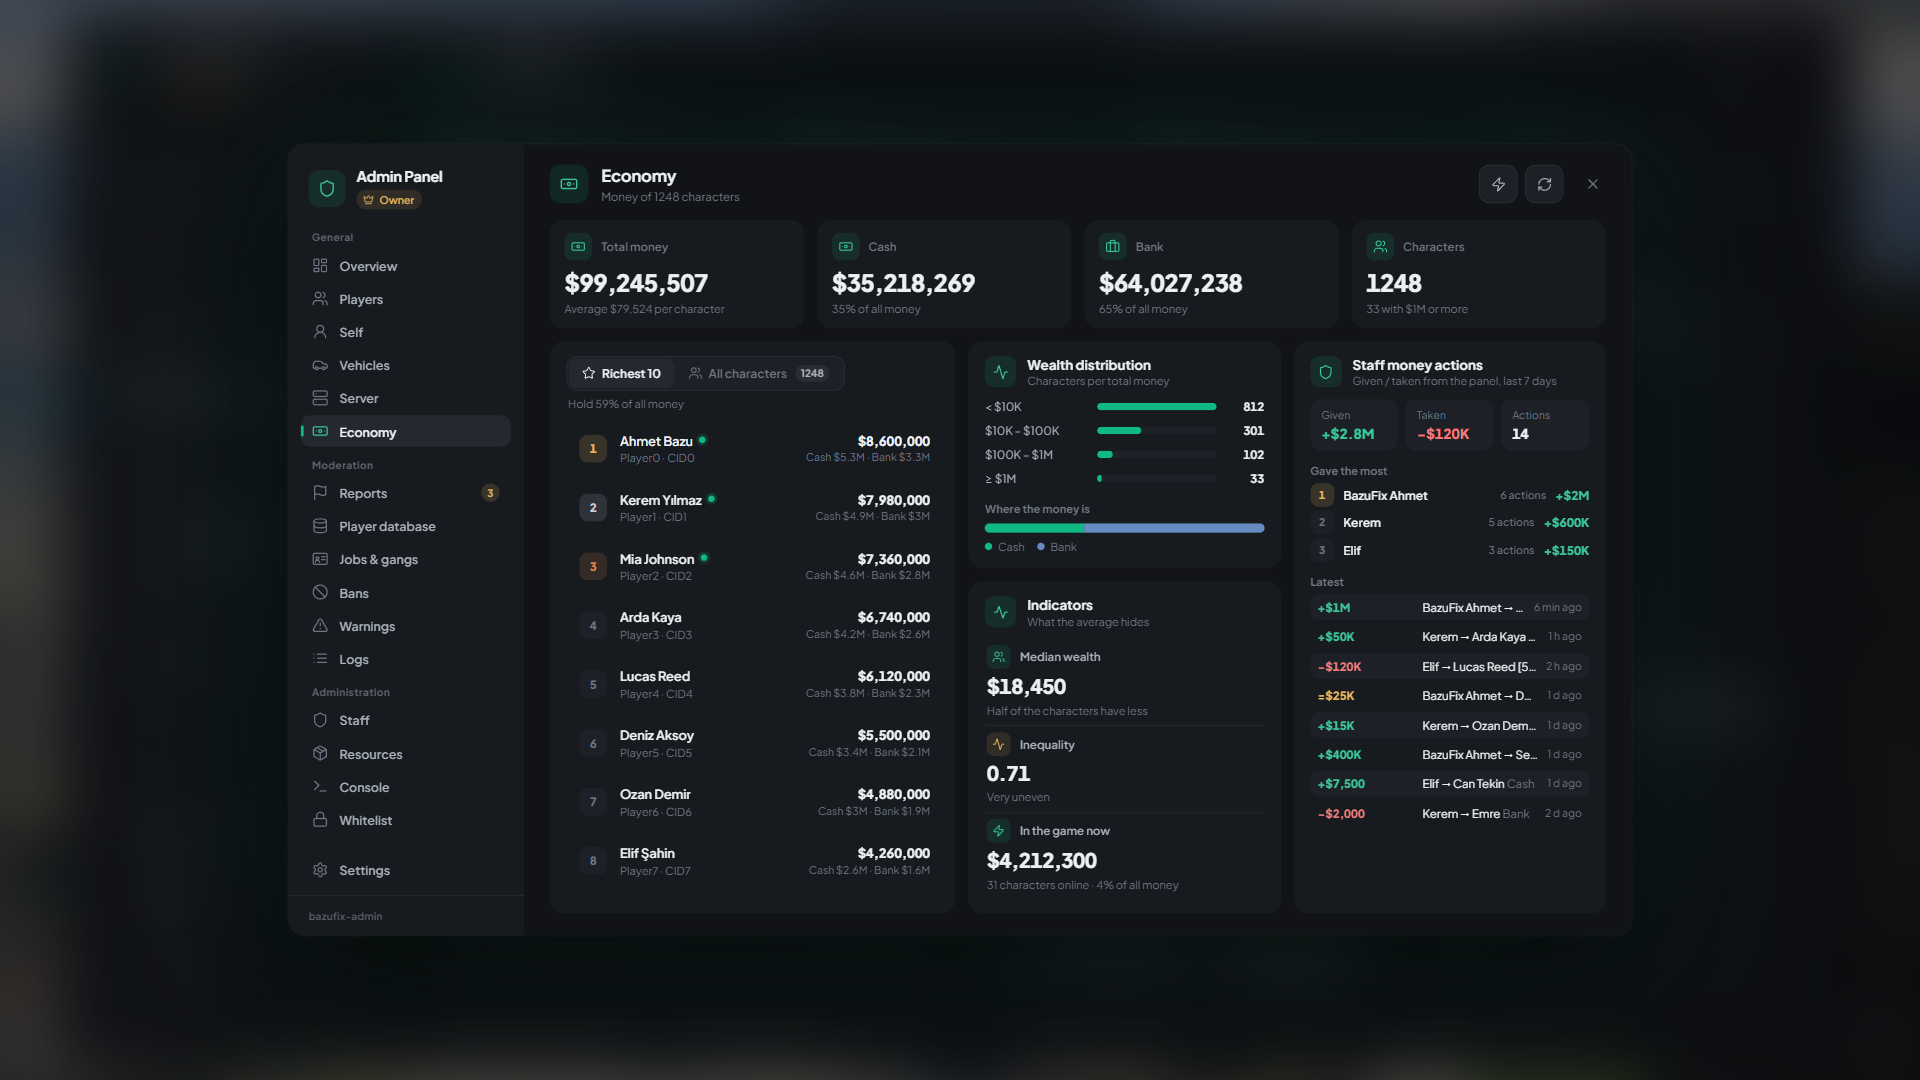Screen dimensions: 1920x1080
Task: Click the Console prompt icon
Action: point(320,787)
